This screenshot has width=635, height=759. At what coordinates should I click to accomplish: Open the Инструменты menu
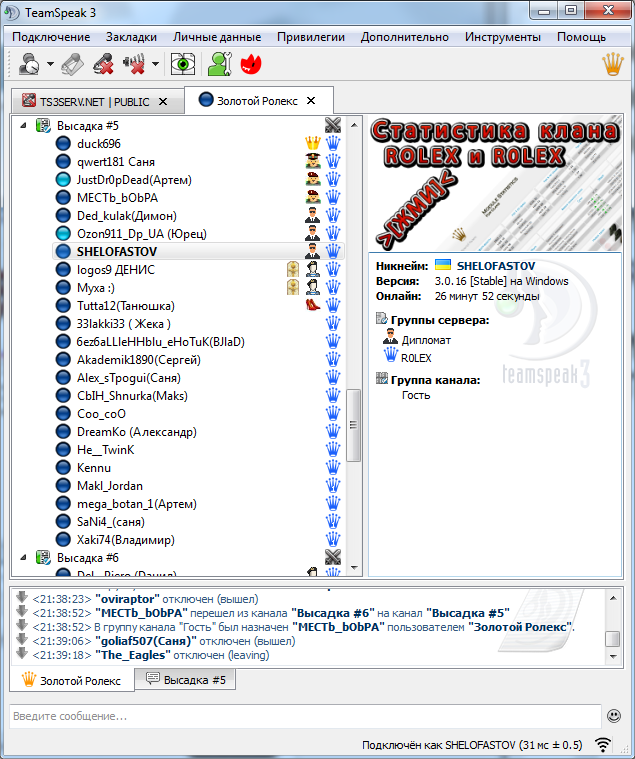point(503,37)
